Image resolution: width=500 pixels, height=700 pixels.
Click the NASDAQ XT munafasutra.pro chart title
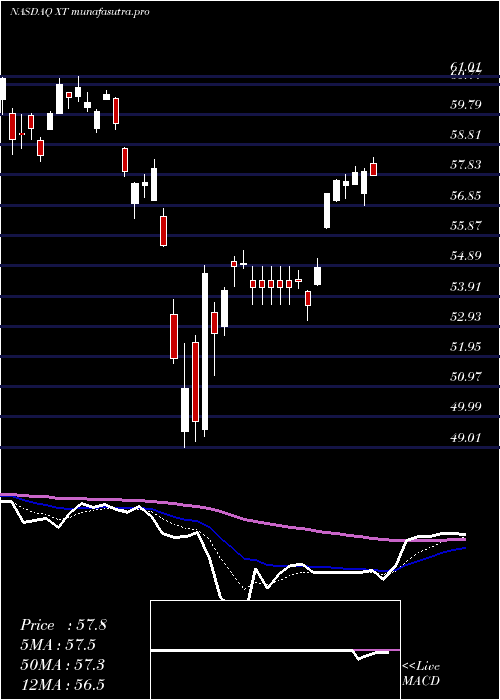tap(79, 12)
